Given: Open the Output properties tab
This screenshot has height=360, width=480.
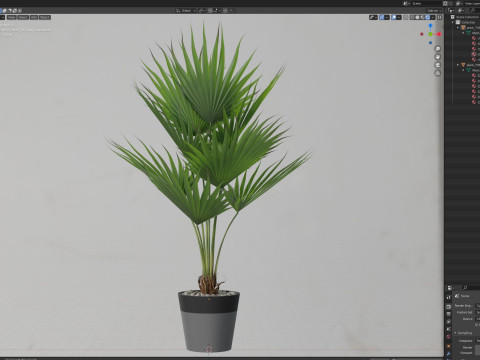Looking at the screenshot, I should coord(449,314).
